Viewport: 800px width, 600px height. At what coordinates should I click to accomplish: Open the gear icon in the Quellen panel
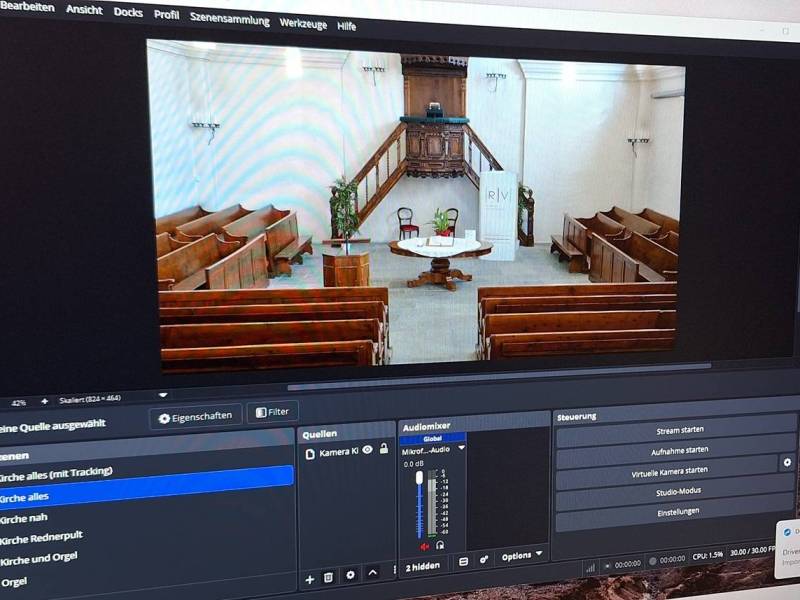(x=350, y=575)
